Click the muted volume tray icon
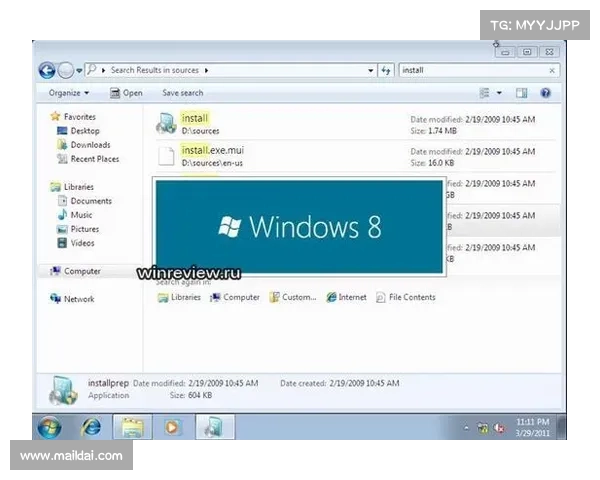The width and height of the screenshot is (600, 480). click(499, 428)
